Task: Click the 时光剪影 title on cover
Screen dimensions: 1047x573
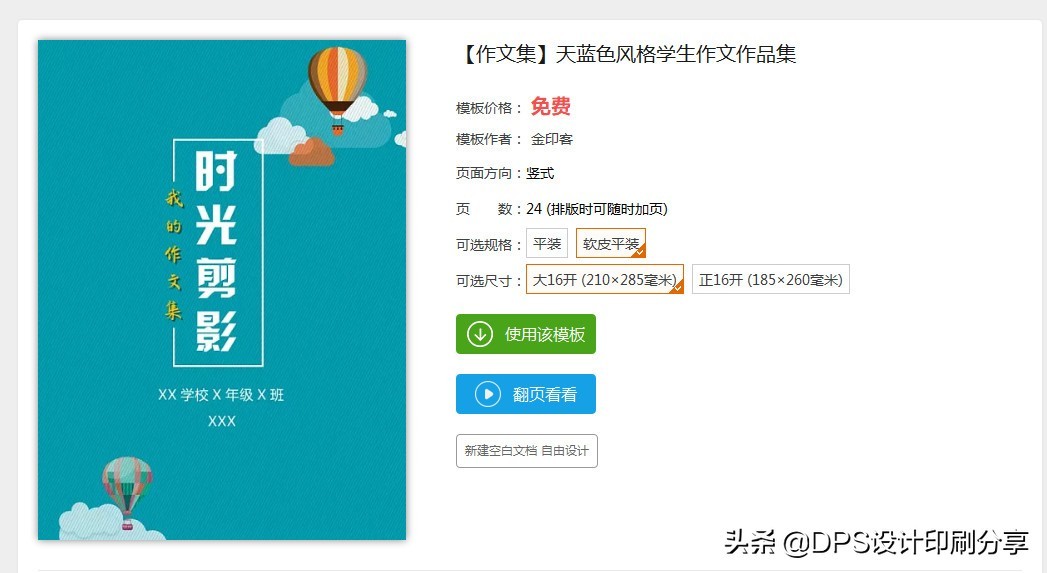Action: pos(216,251)
